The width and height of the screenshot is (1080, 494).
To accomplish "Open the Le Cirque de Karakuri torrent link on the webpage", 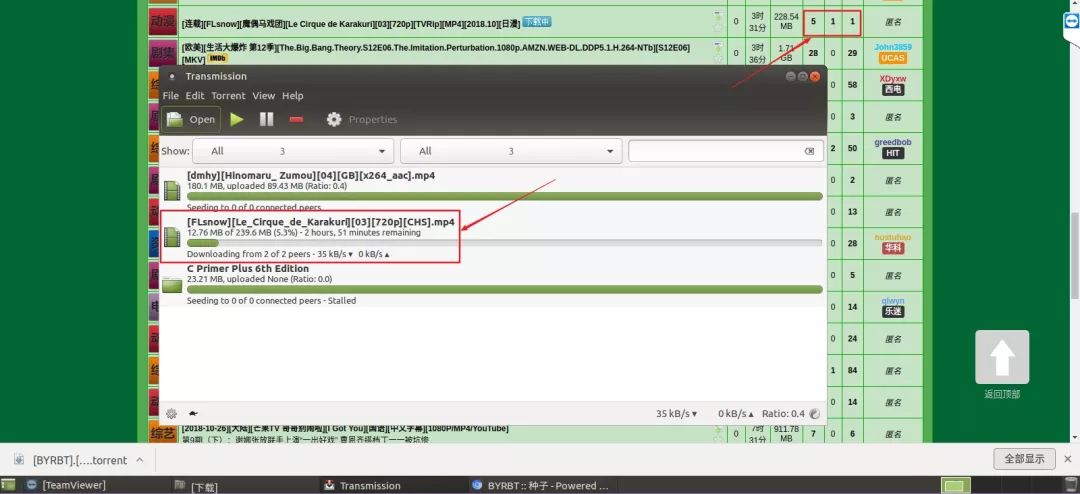I will pyautogui.click(x=351, y=23).
